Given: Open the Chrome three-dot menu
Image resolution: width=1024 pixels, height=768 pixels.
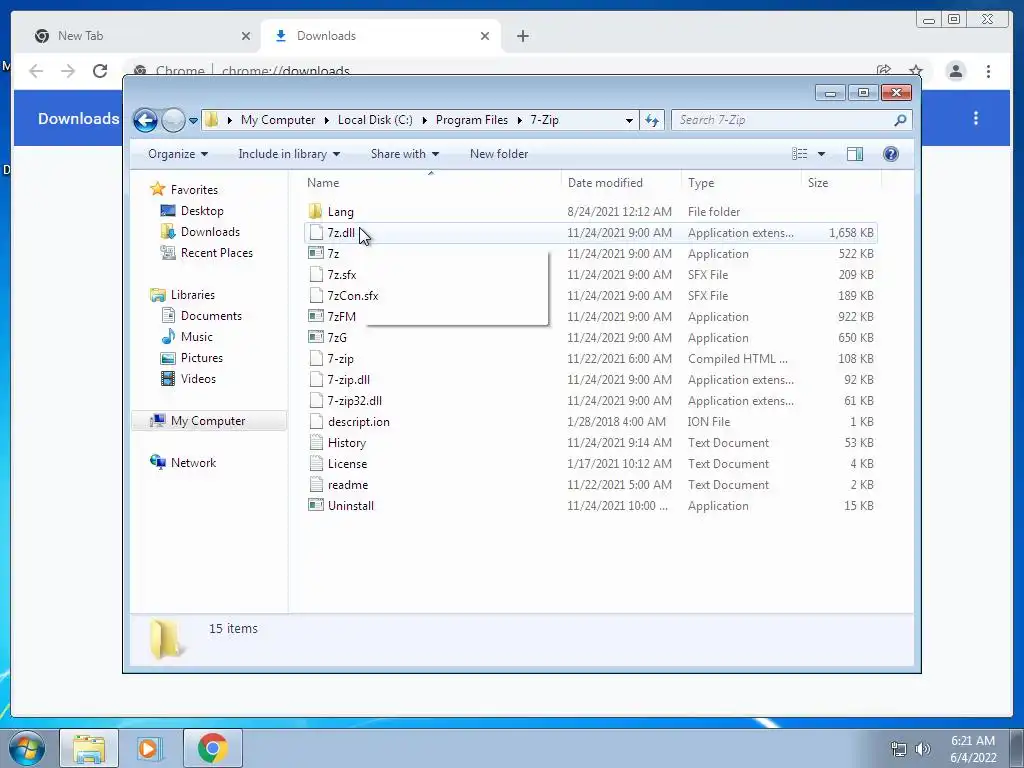Looking at the screenshot, I should pos(988,71).
